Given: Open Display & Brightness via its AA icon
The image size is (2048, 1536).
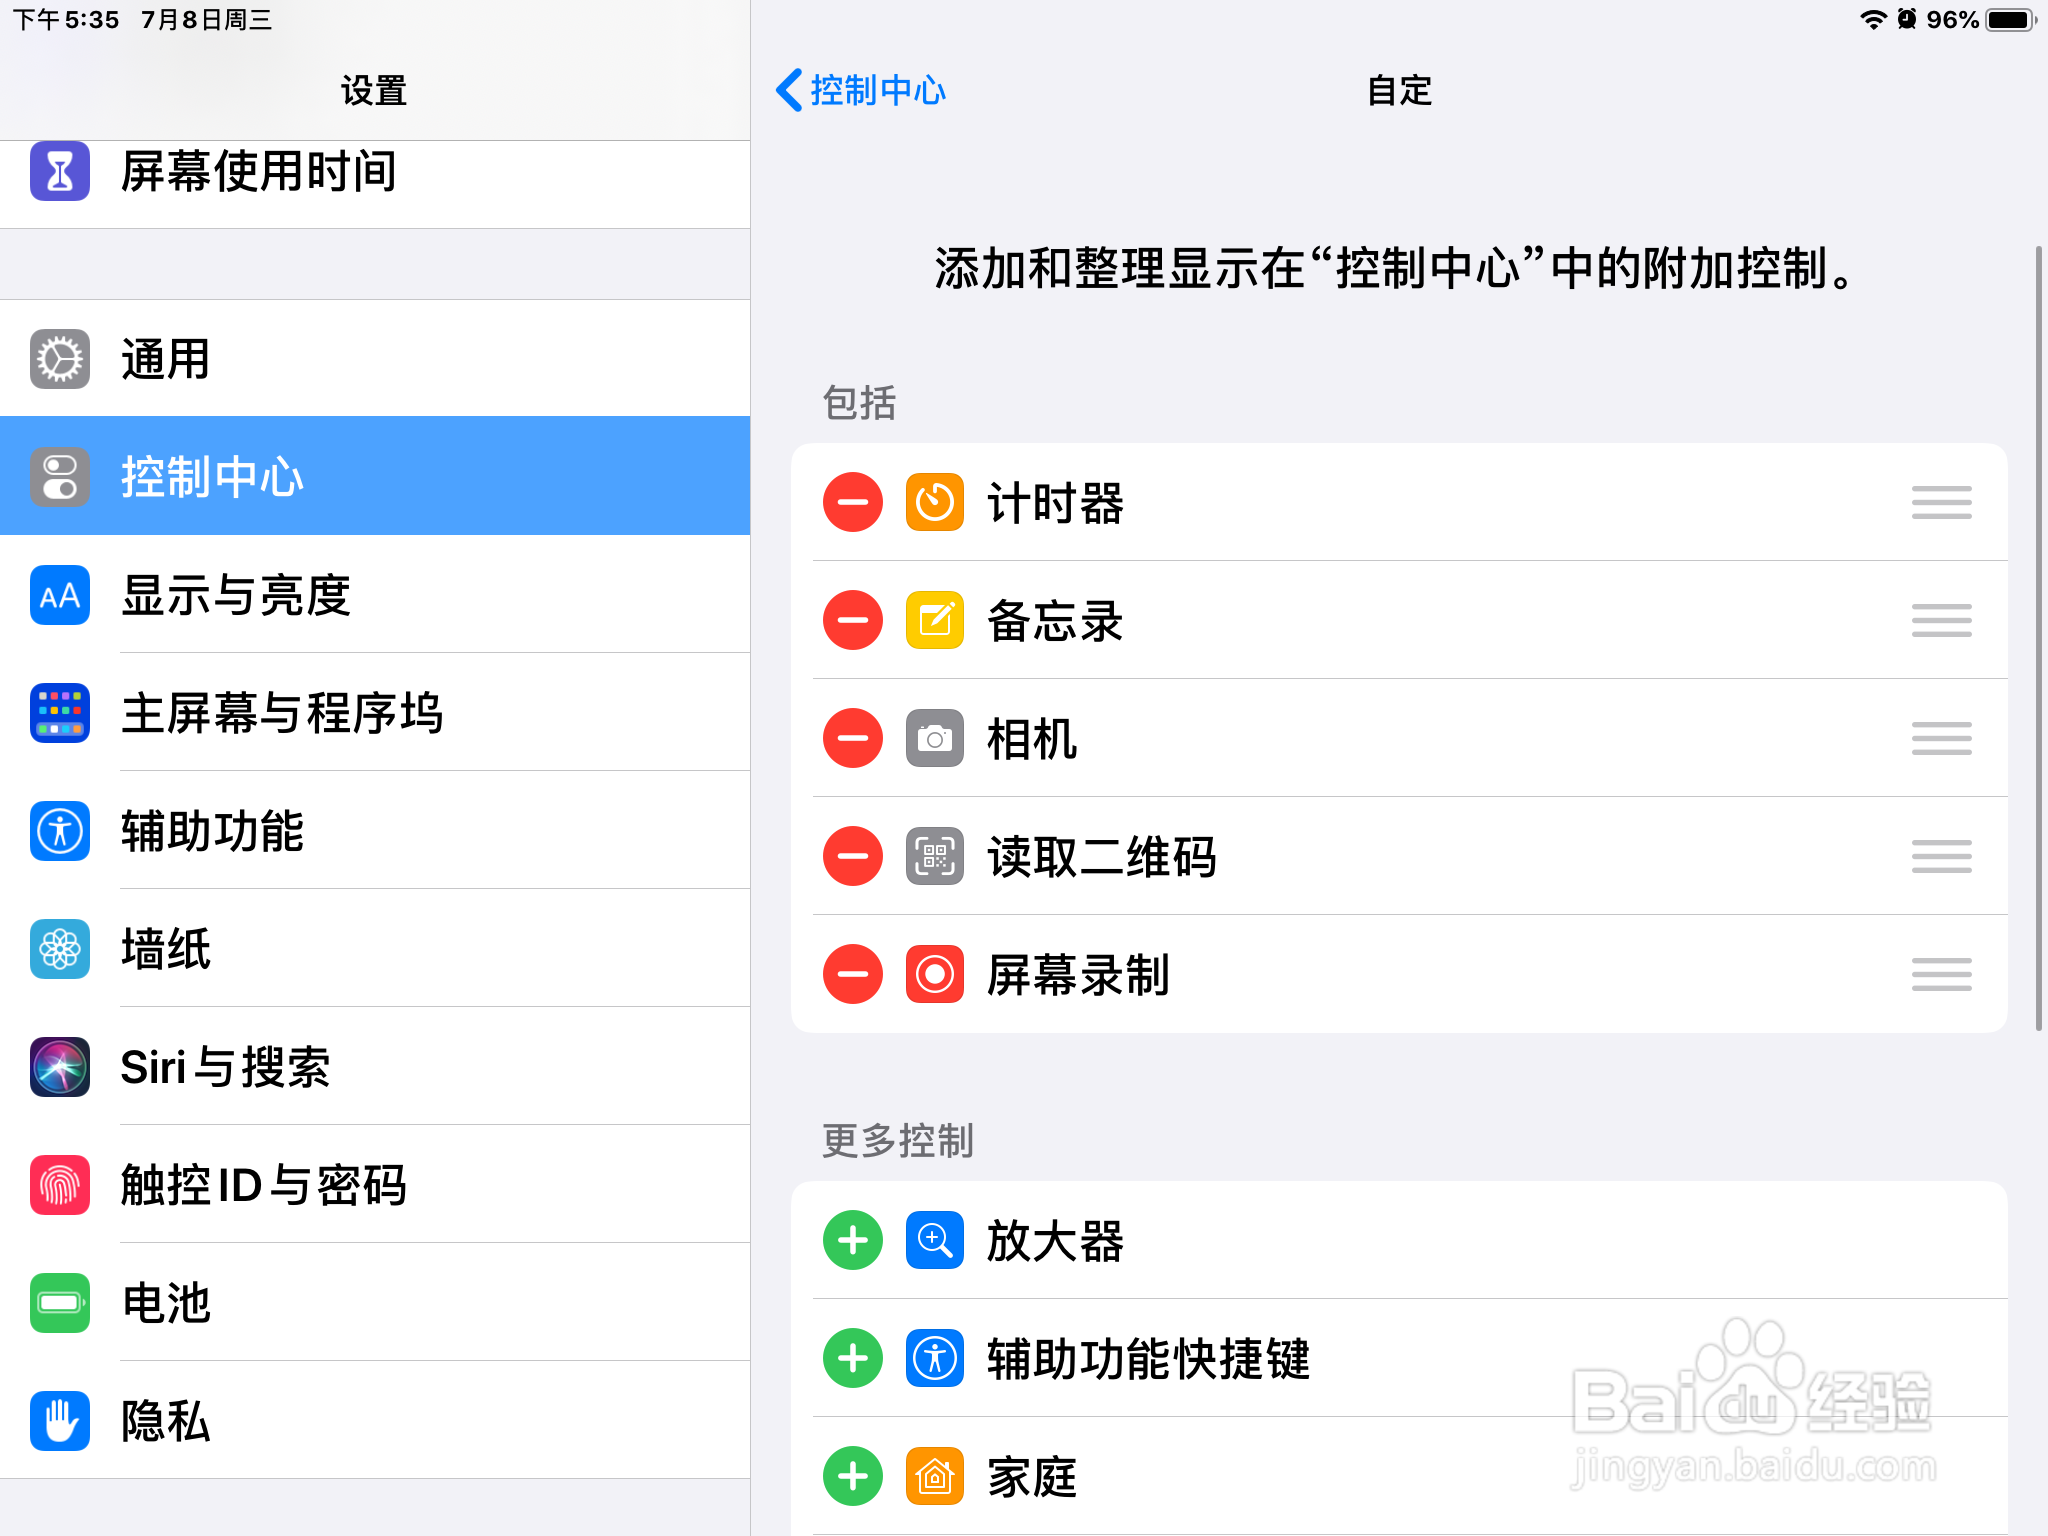Looking at the screenshot, I should (59, 596).
